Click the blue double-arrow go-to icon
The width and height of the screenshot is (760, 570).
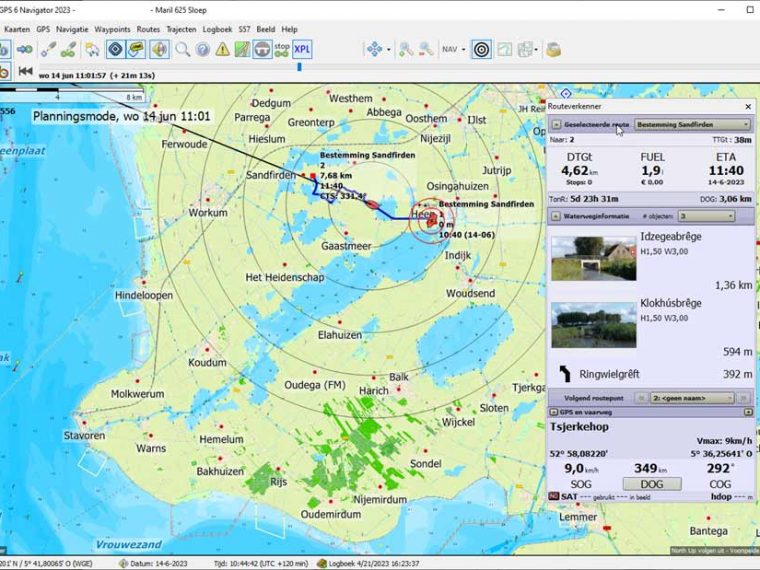(25, 49)
